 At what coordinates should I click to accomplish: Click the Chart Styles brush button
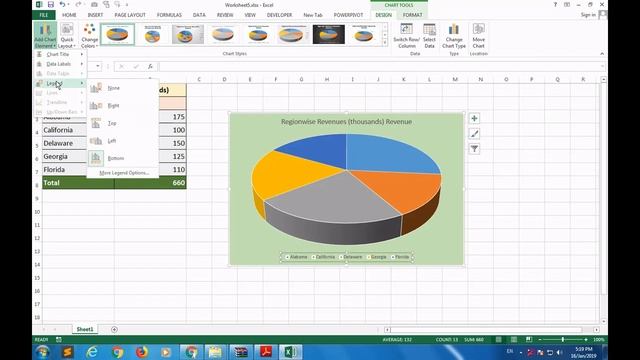point(474,133)
